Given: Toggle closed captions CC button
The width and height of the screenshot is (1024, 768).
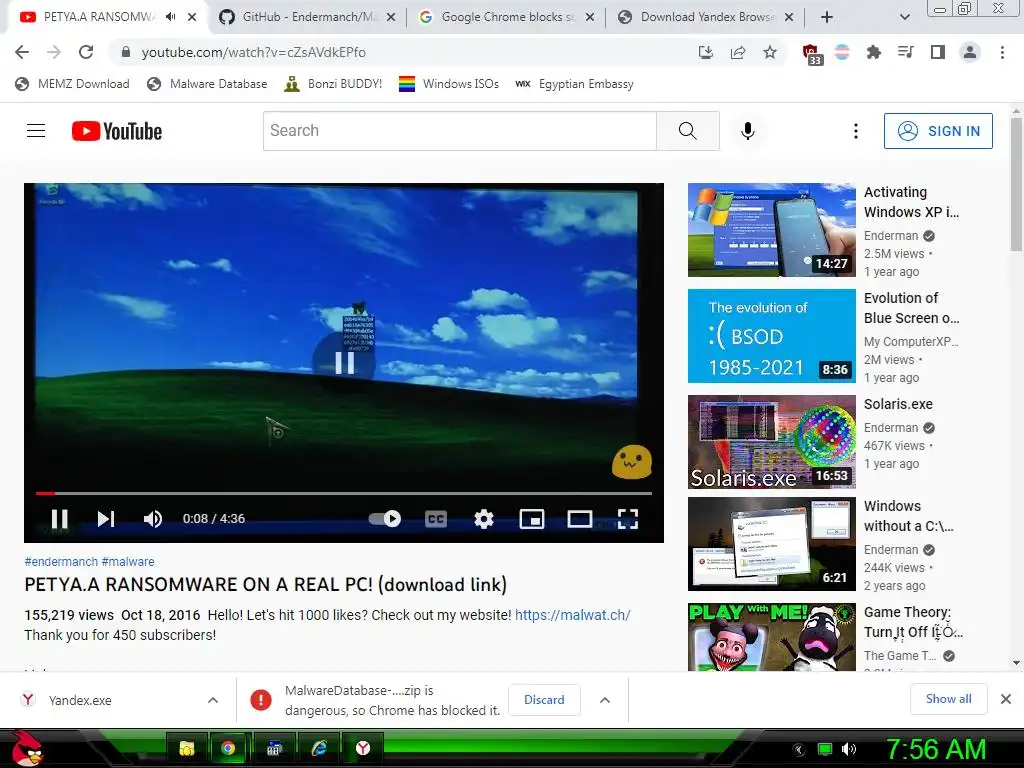Looking at the screenshot, I should pyautogui.click(x=436, y=519).
